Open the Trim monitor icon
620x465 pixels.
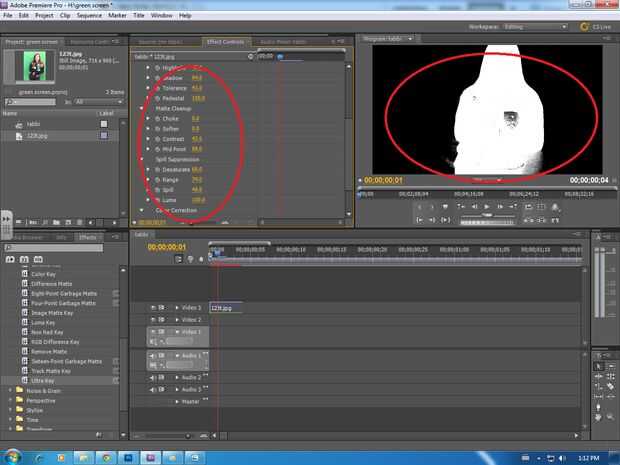(x=555, y=220)
